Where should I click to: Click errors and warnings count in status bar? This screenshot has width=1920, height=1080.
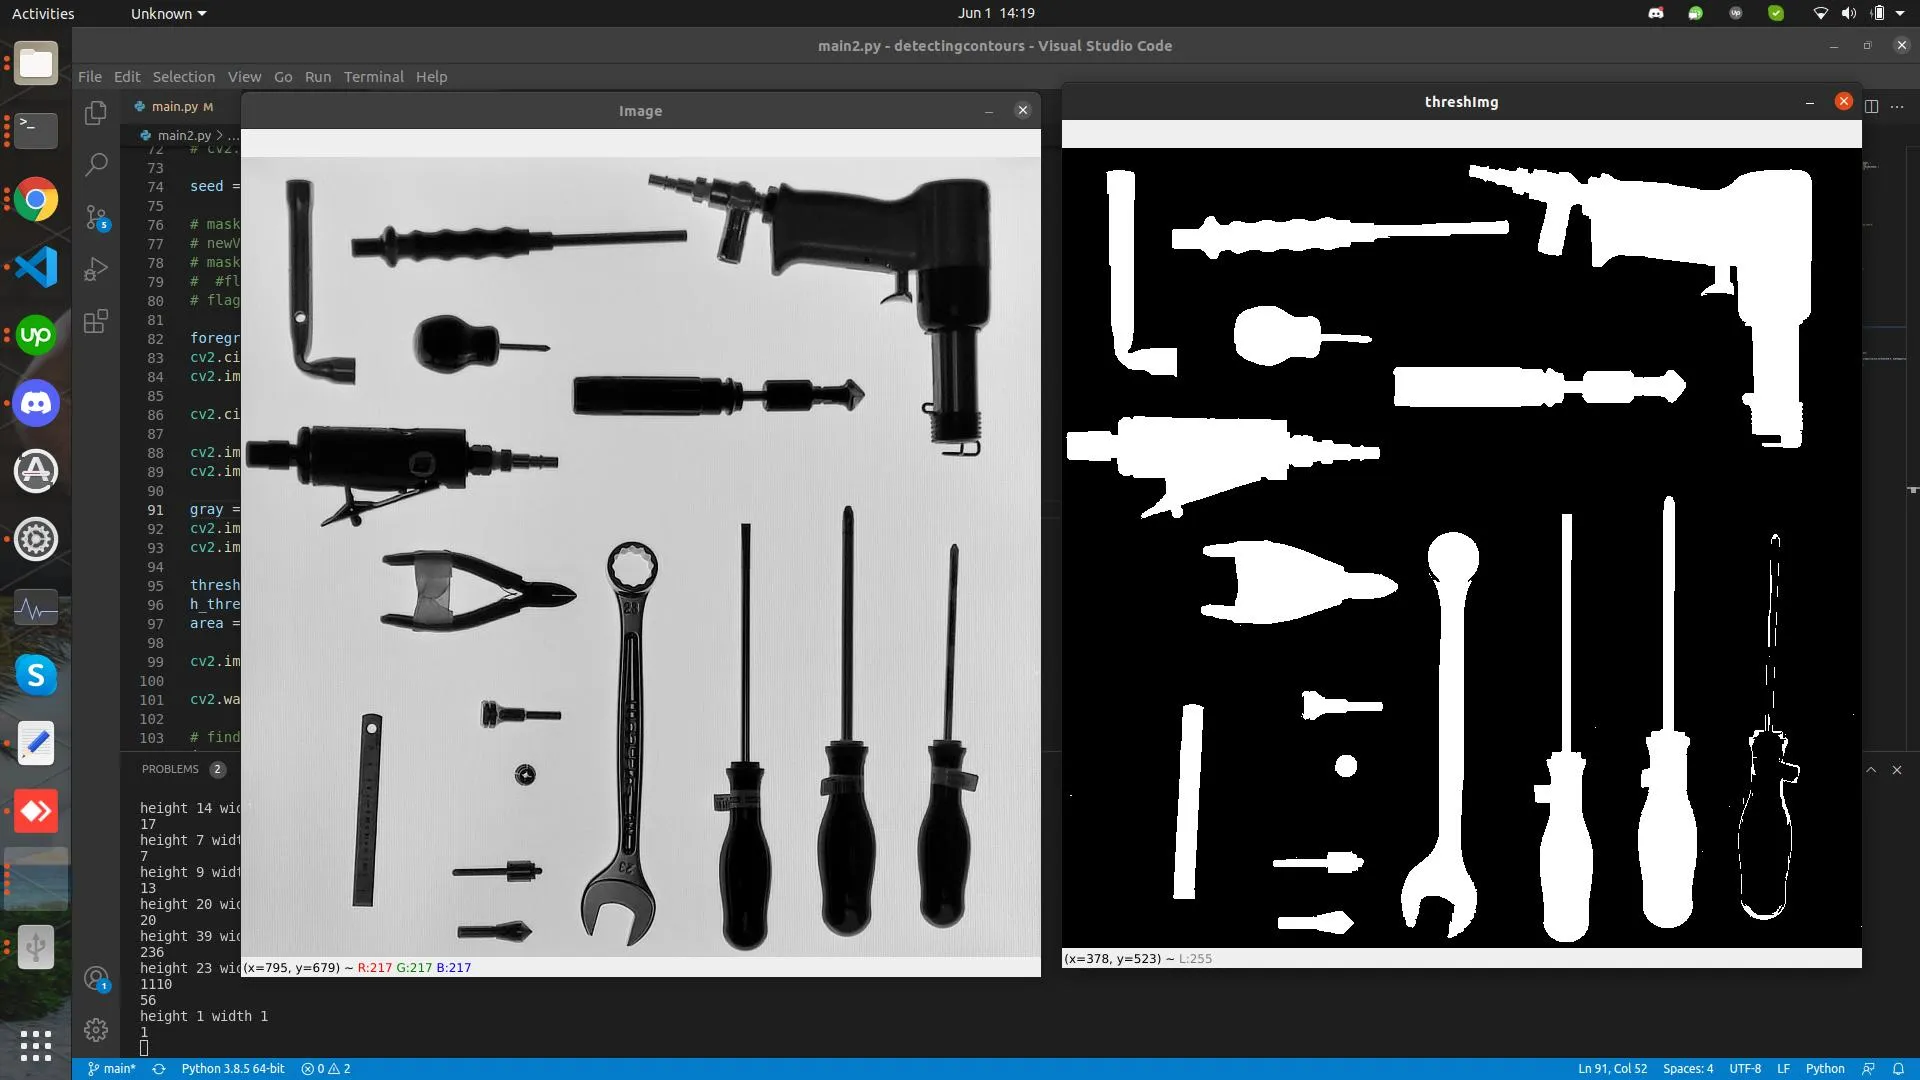[x=326, y=1068]
